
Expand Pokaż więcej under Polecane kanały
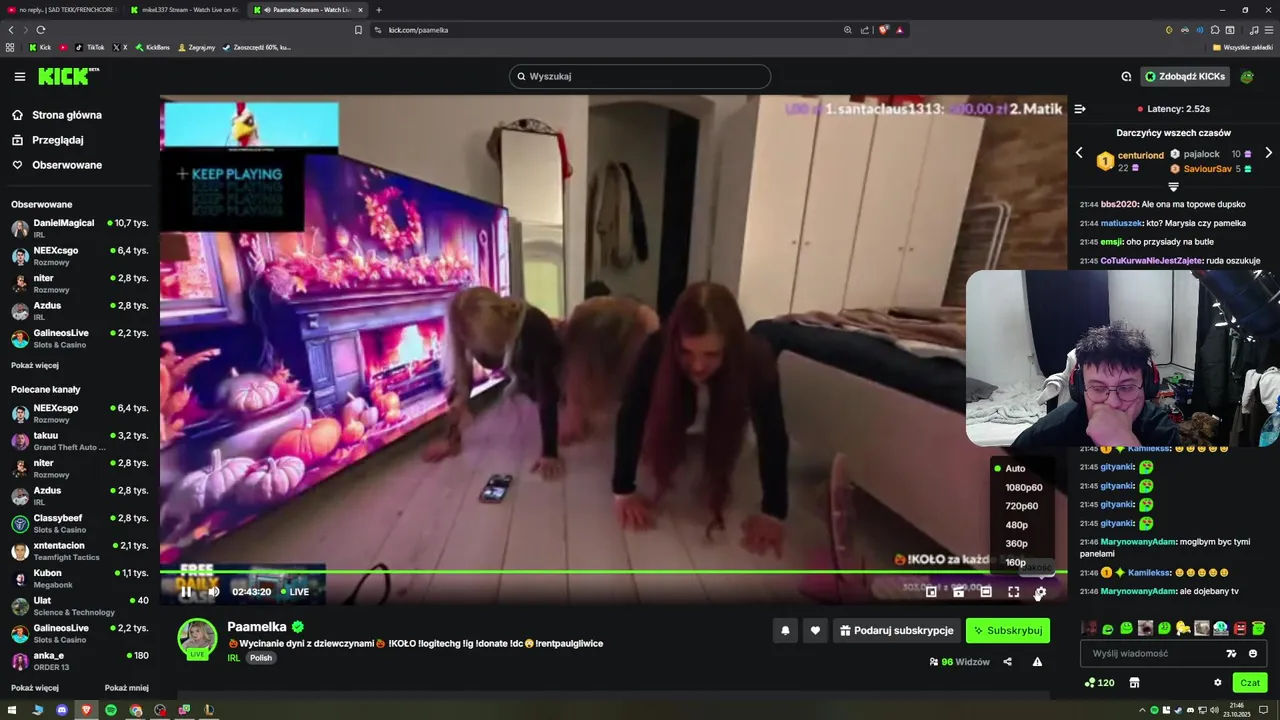(x=35, y=688)
